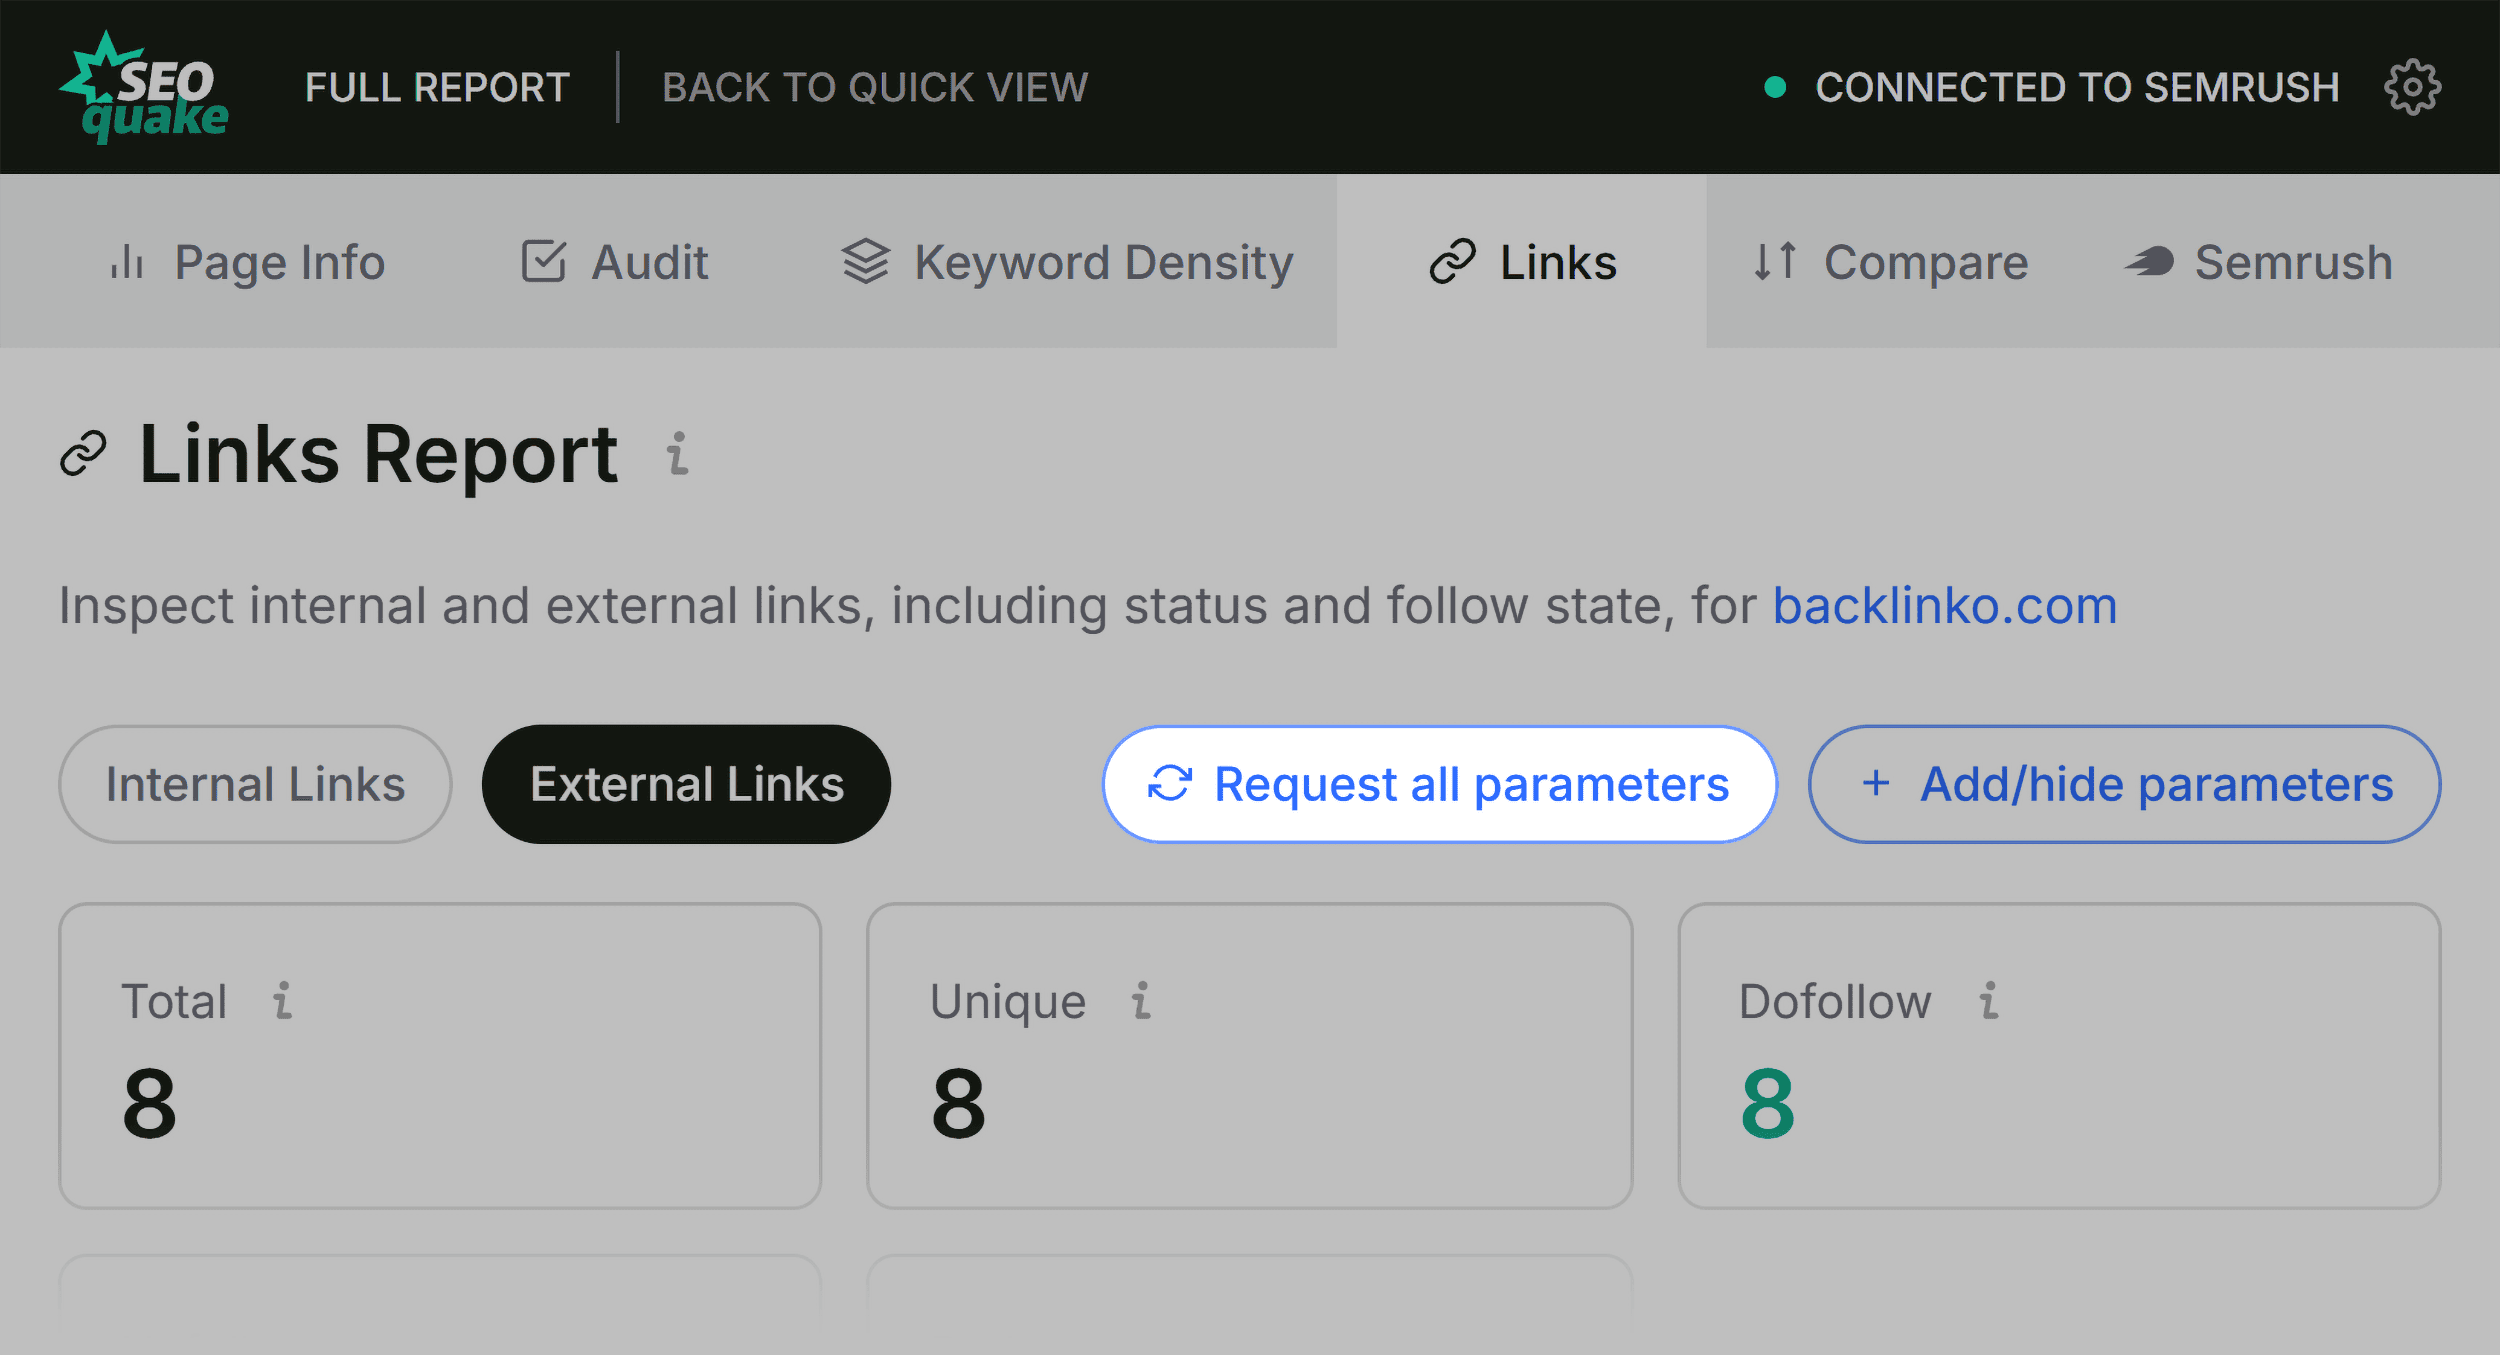Screen dimensions: 2500x1355
Task: Open Add/hide parameters
Action: (x=2125, y=784)
